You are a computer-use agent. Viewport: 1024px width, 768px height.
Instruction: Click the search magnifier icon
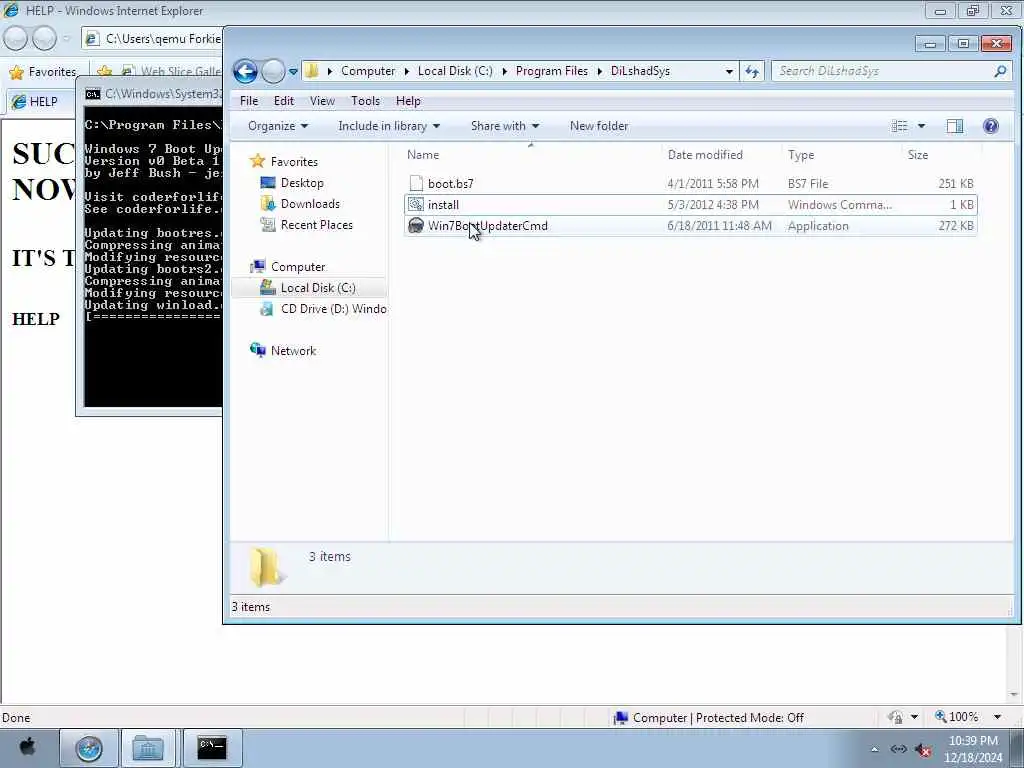coord(1000,71)
